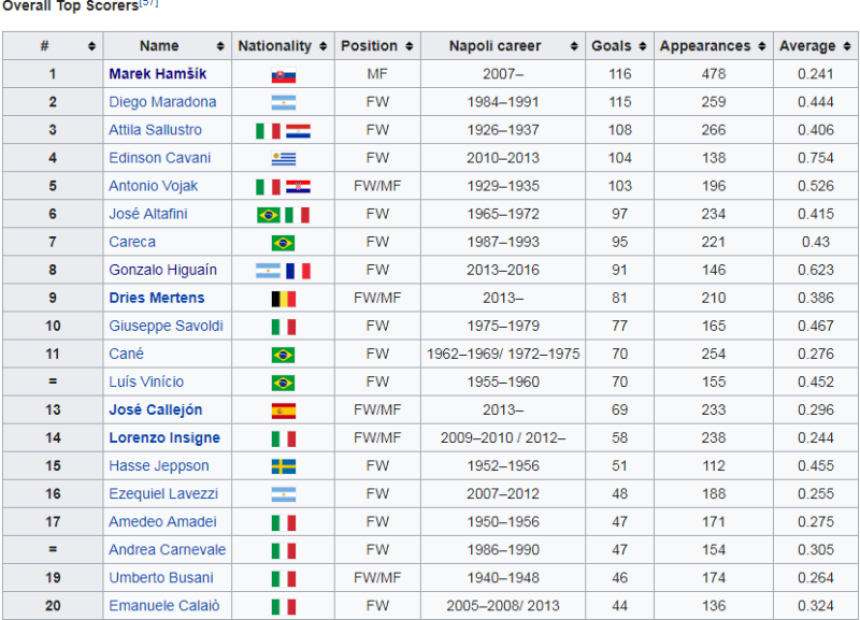
Task: Click the Sweden flag in Hasse Jeppson's row
Action: click(283, 467)
